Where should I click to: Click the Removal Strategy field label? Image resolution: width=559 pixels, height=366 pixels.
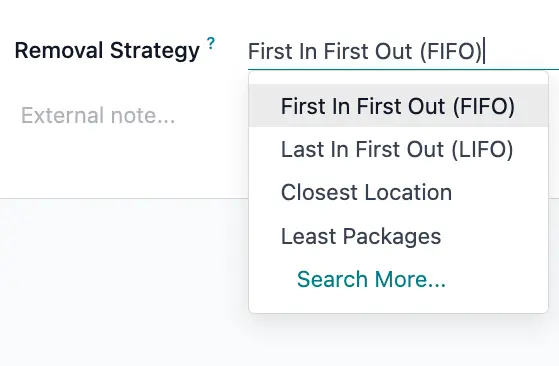[x=107, y=50]
